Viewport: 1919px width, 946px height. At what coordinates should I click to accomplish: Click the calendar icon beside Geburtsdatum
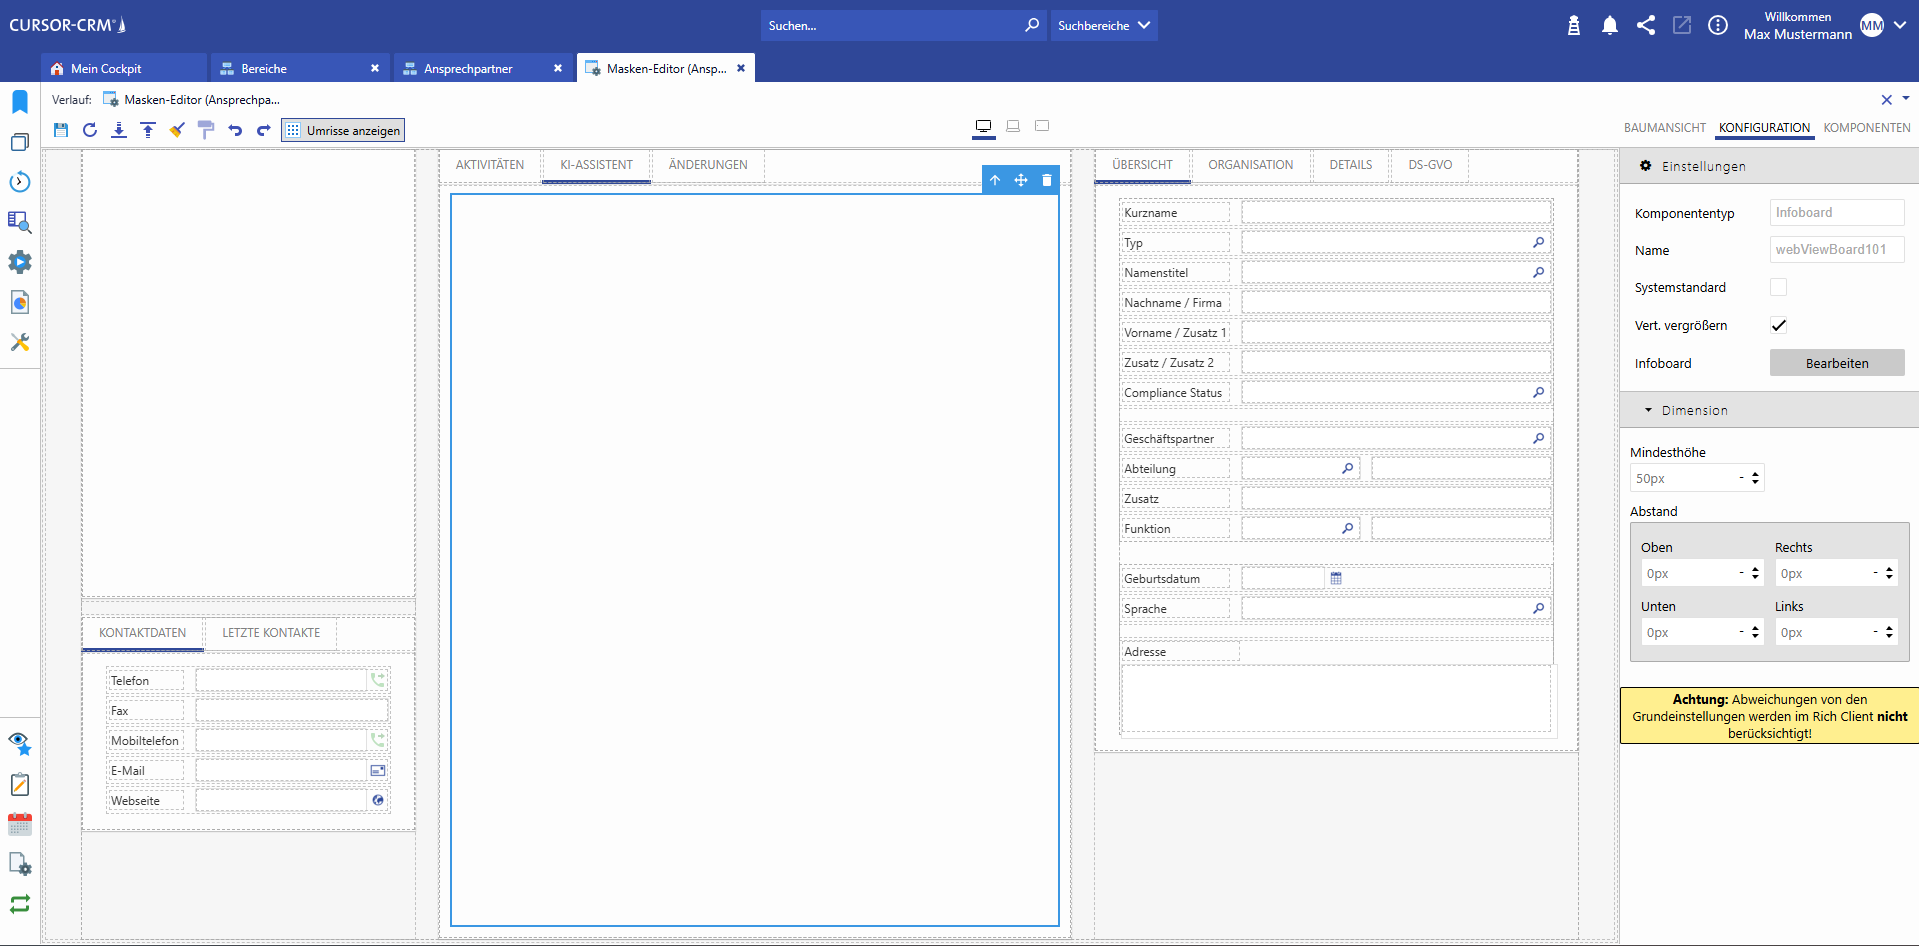point(1336,578)
